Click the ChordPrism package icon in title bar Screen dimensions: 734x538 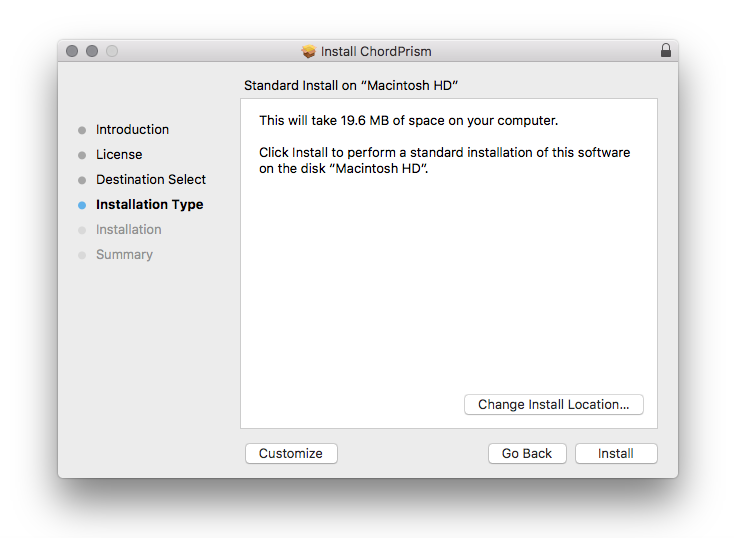309,51
